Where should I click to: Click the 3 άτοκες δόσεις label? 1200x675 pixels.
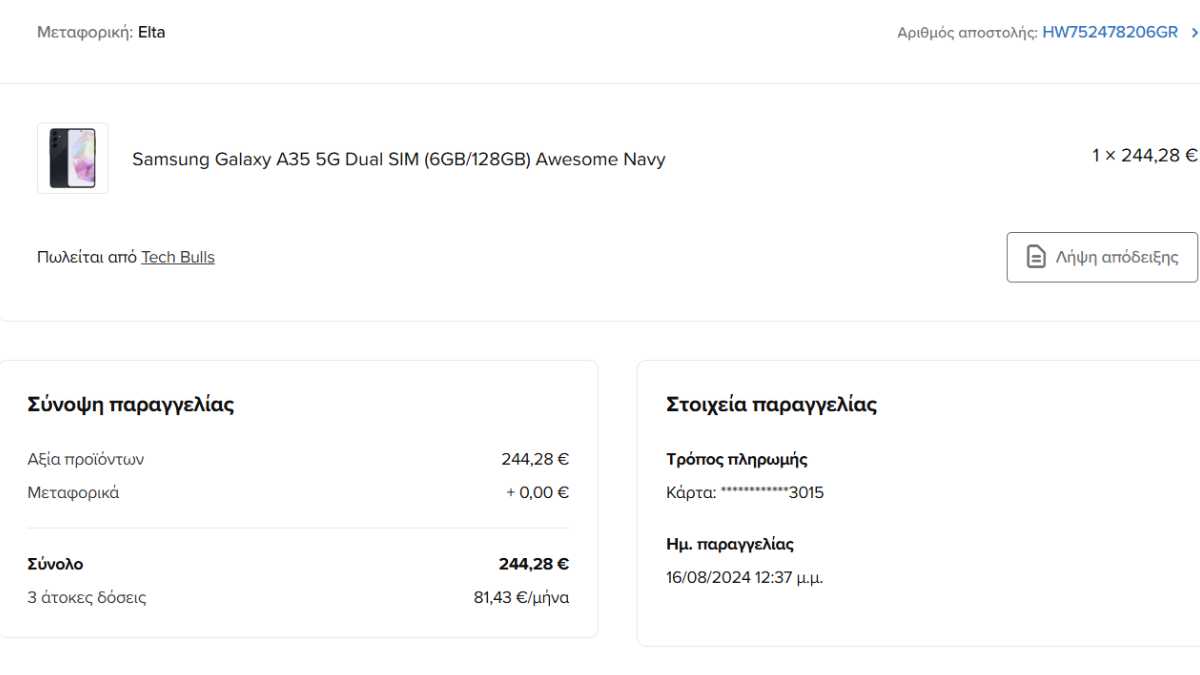[x=87, y=598]
